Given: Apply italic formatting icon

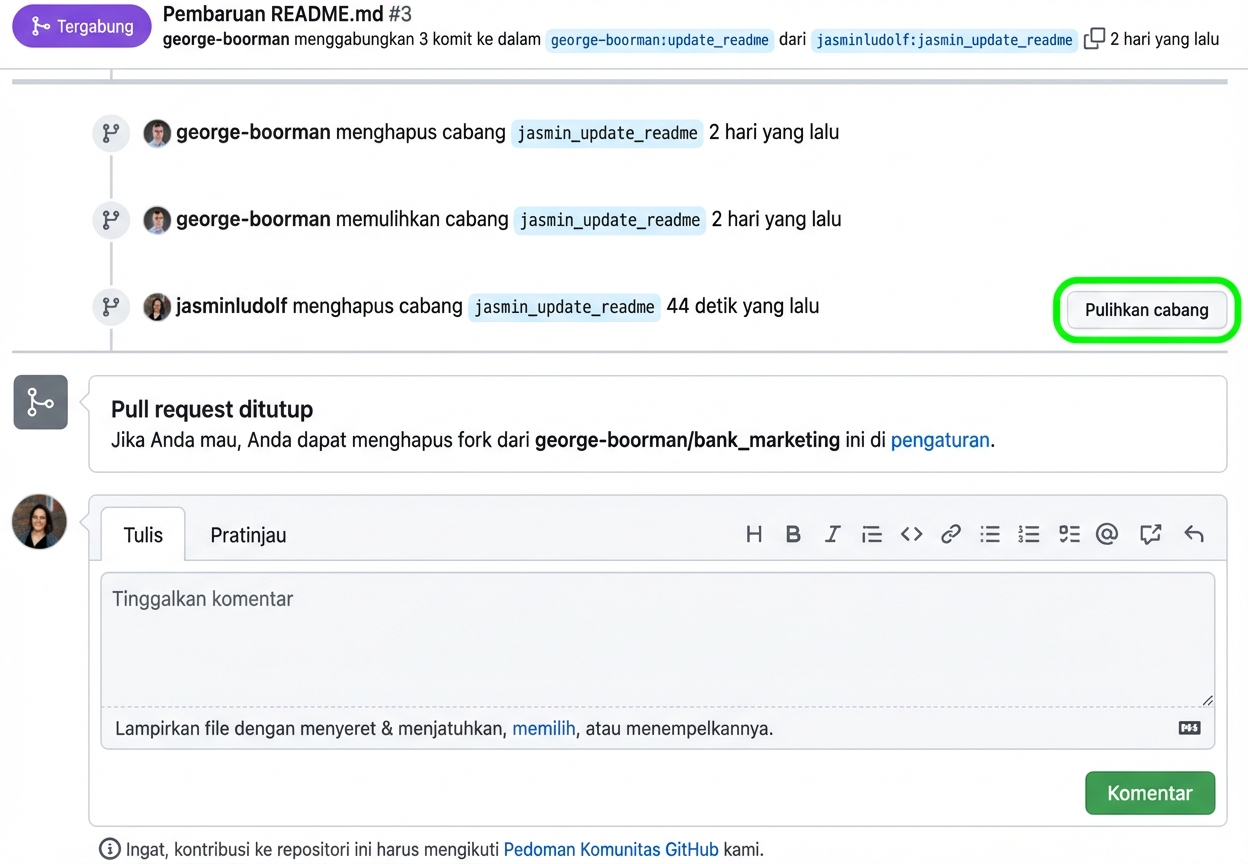Looking at the screenshot, I should [x=832, y=534].
